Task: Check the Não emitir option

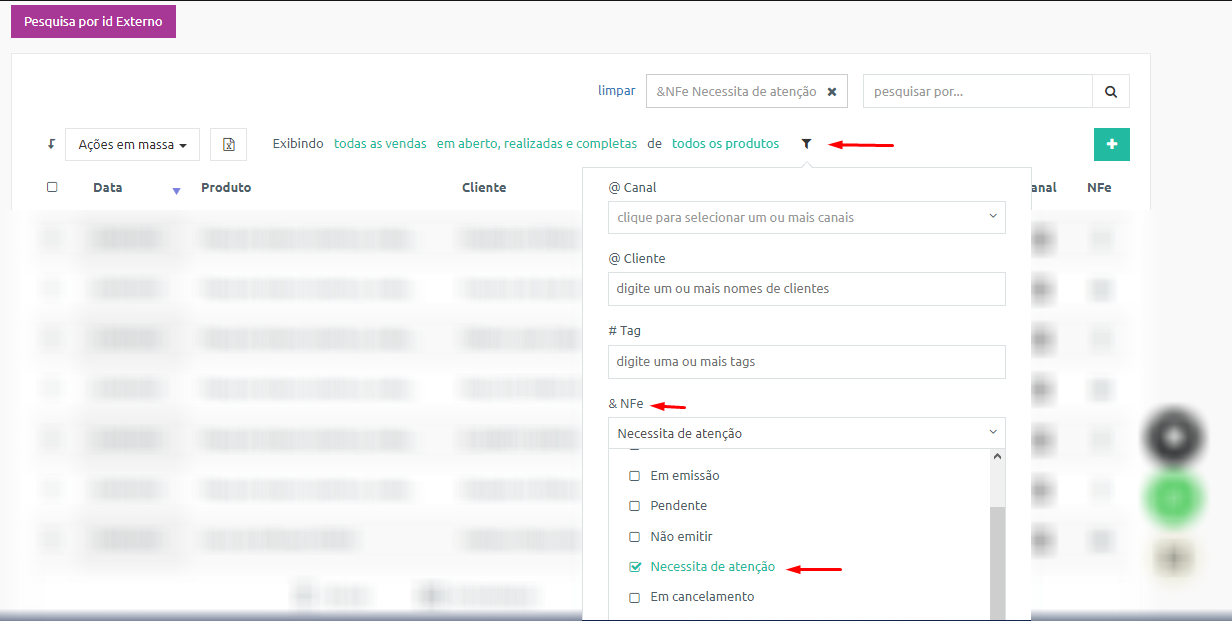Action: tap(634, 537)
